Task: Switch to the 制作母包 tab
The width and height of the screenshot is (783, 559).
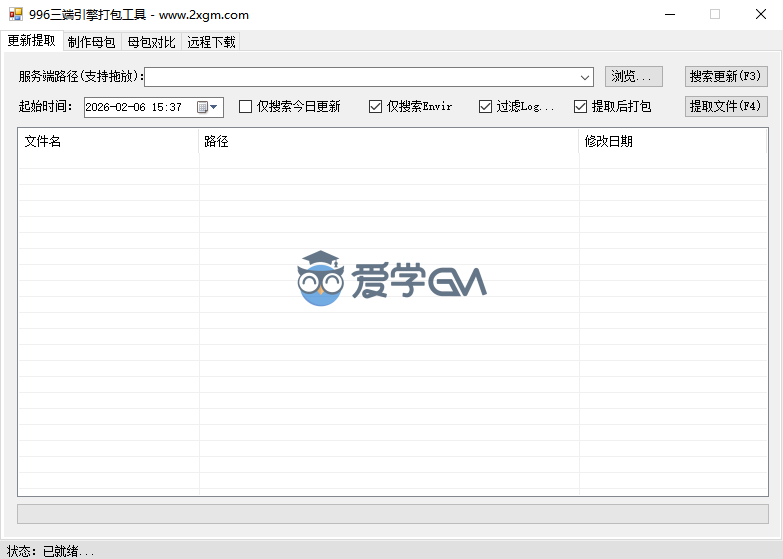Action: (91, 42)
